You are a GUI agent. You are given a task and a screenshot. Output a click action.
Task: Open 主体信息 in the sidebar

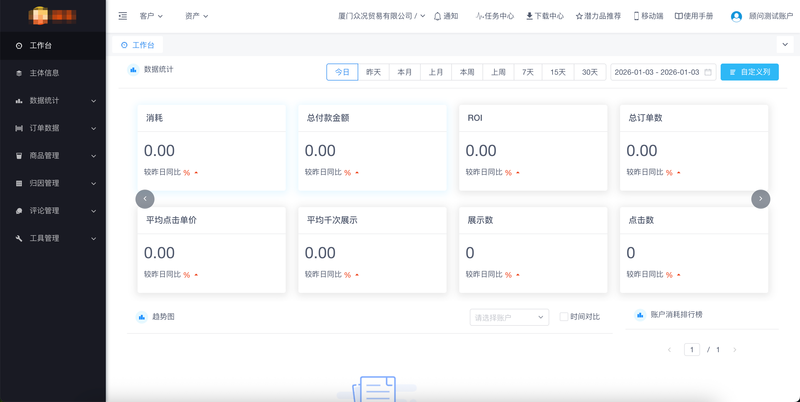pyautogui.click(x=45, y=73)
